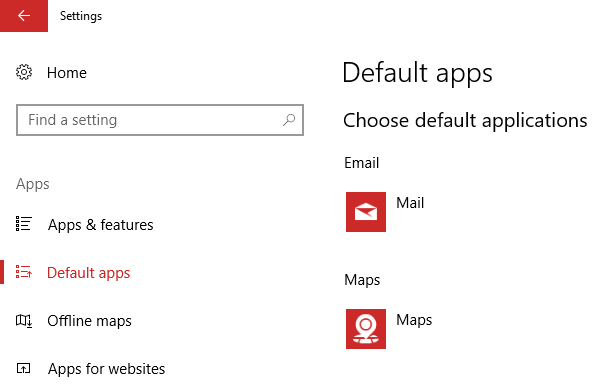Open the Home settings page

tap(67, 73)
